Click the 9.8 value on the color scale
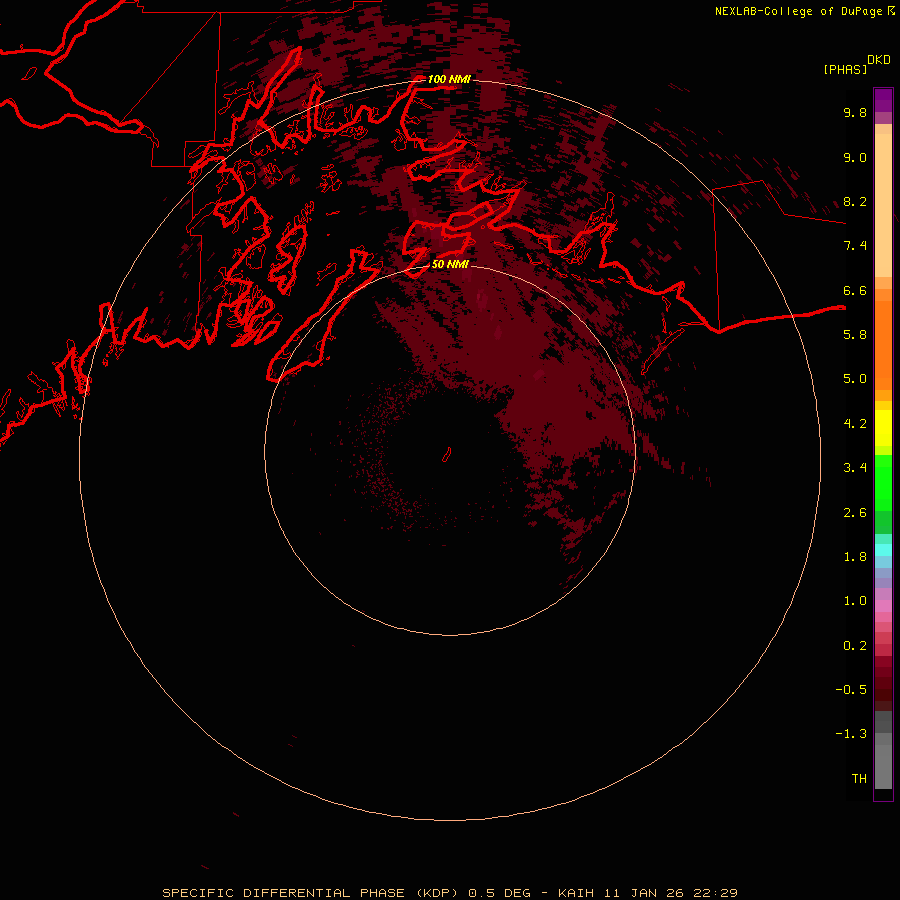Image resolution: width=900 pixels, height=900 pixels. click(855, 112)
